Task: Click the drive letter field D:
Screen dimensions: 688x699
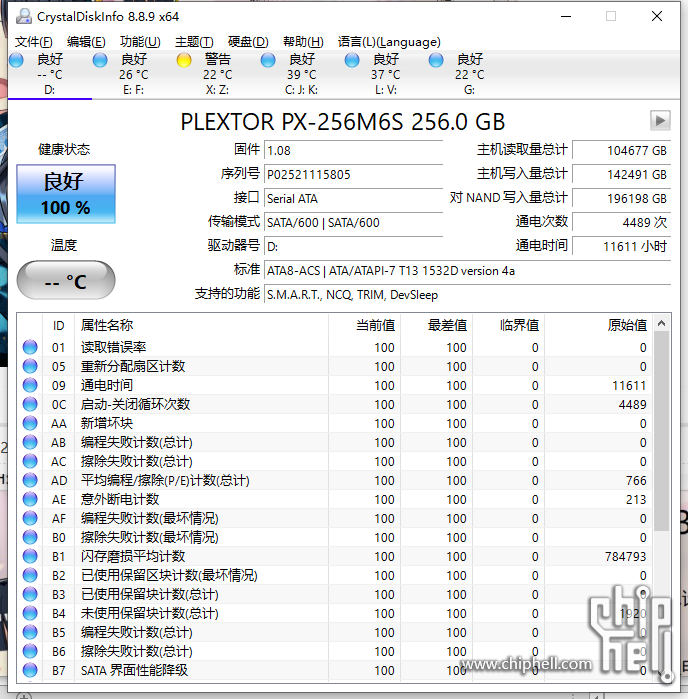Action: (353, 247)
